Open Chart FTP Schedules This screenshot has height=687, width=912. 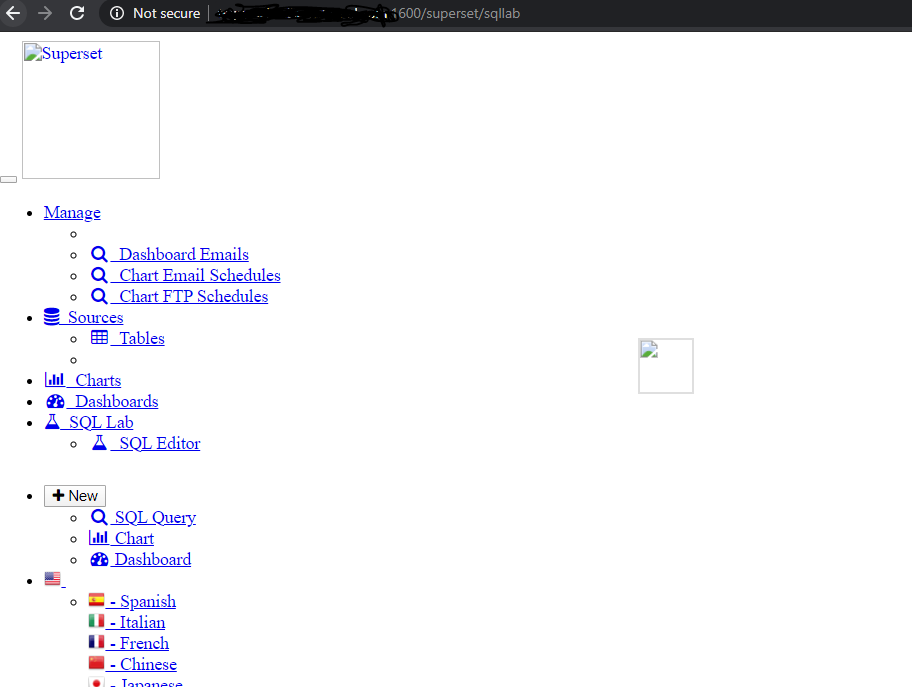click(192, 295)
